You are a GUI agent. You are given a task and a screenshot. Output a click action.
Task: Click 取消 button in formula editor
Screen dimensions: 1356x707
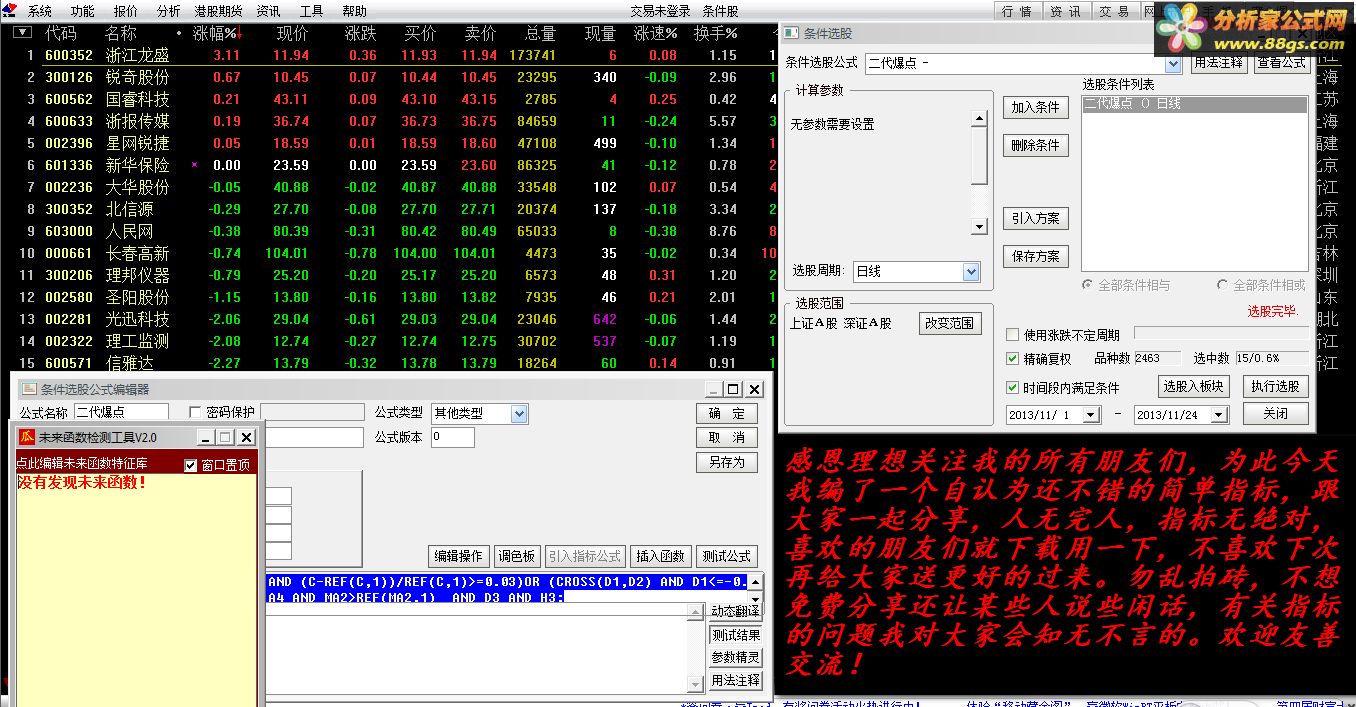pyautogui.click(x=727, y=438)
